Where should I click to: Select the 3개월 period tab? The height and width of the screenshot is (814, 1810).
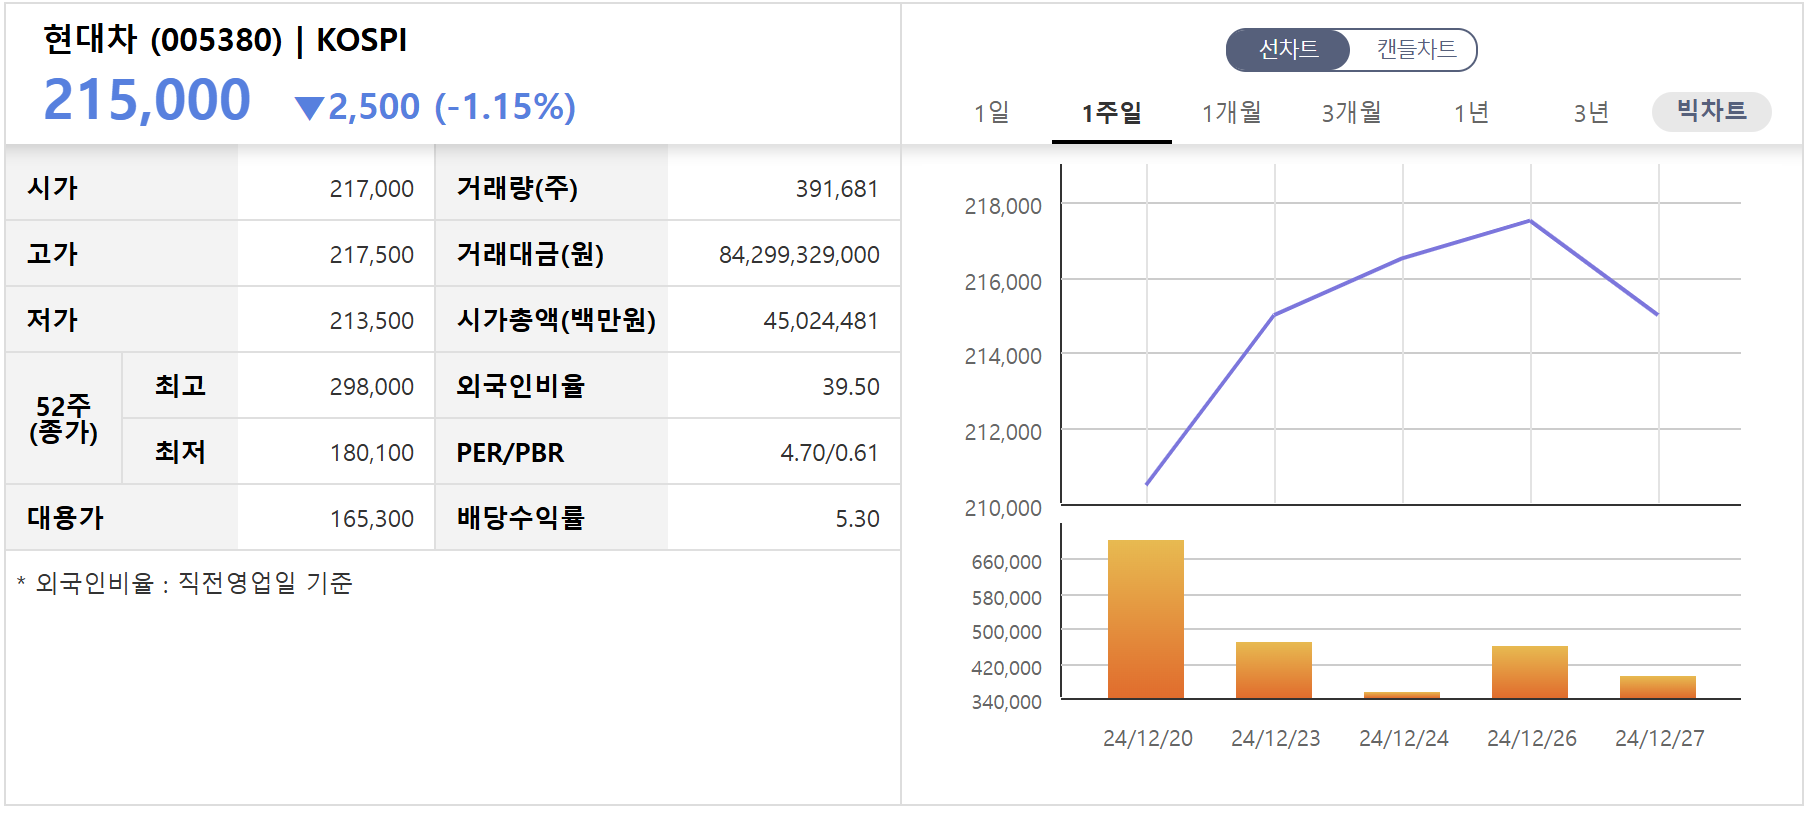(1351, 112)
